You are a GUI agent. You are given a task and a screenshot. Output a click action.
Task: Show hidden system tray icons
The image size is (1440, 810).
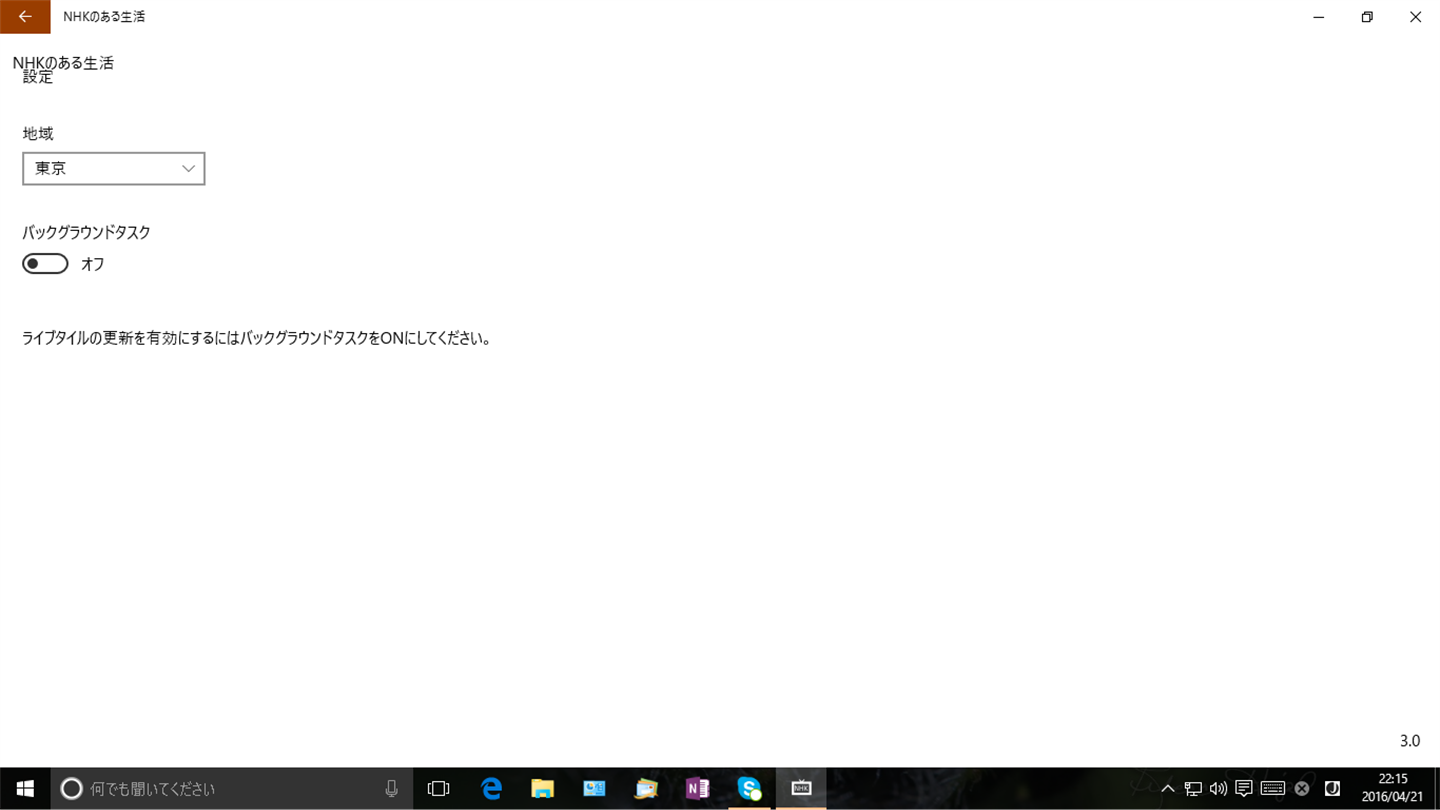click(1167, 789)
